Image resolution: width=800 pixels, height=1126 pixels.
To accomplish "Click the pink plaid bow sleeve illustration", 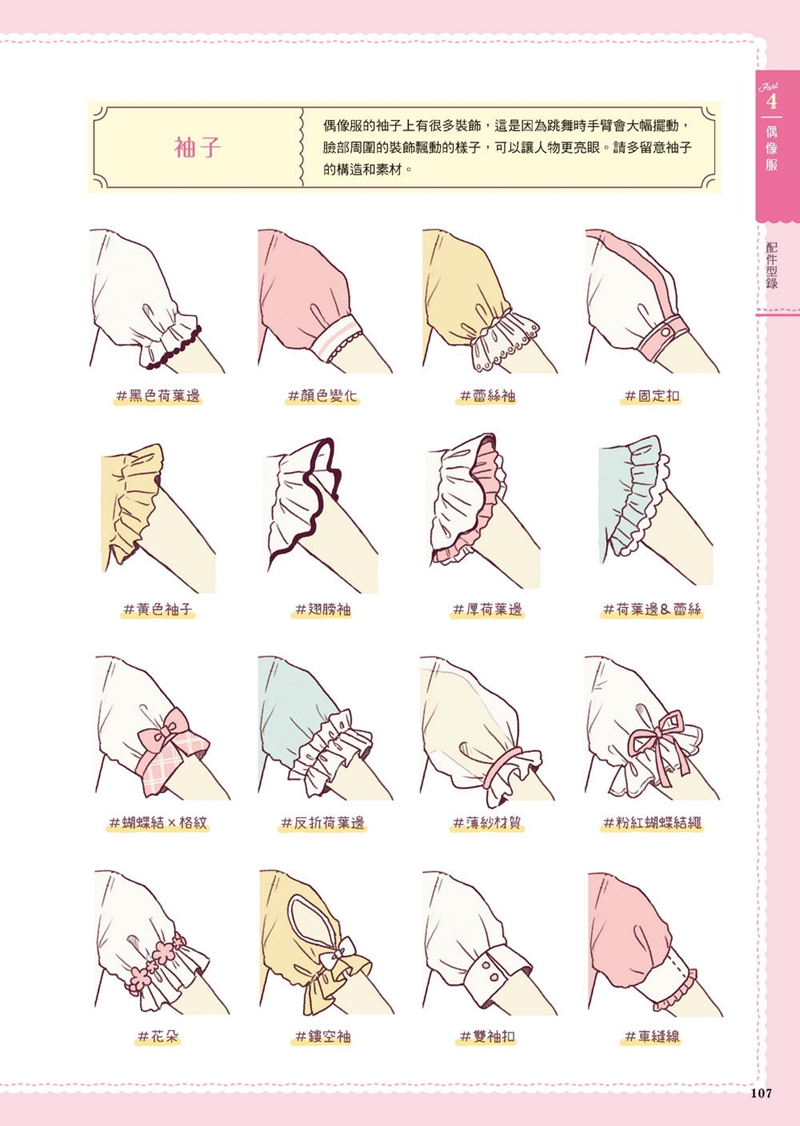I will (x=162, y=727).
